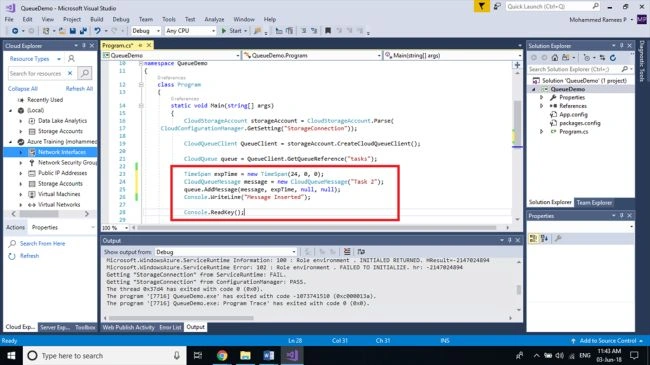Click the Open File folder icon
This screenshot has width=650, height=365.
tap(62, 31)
